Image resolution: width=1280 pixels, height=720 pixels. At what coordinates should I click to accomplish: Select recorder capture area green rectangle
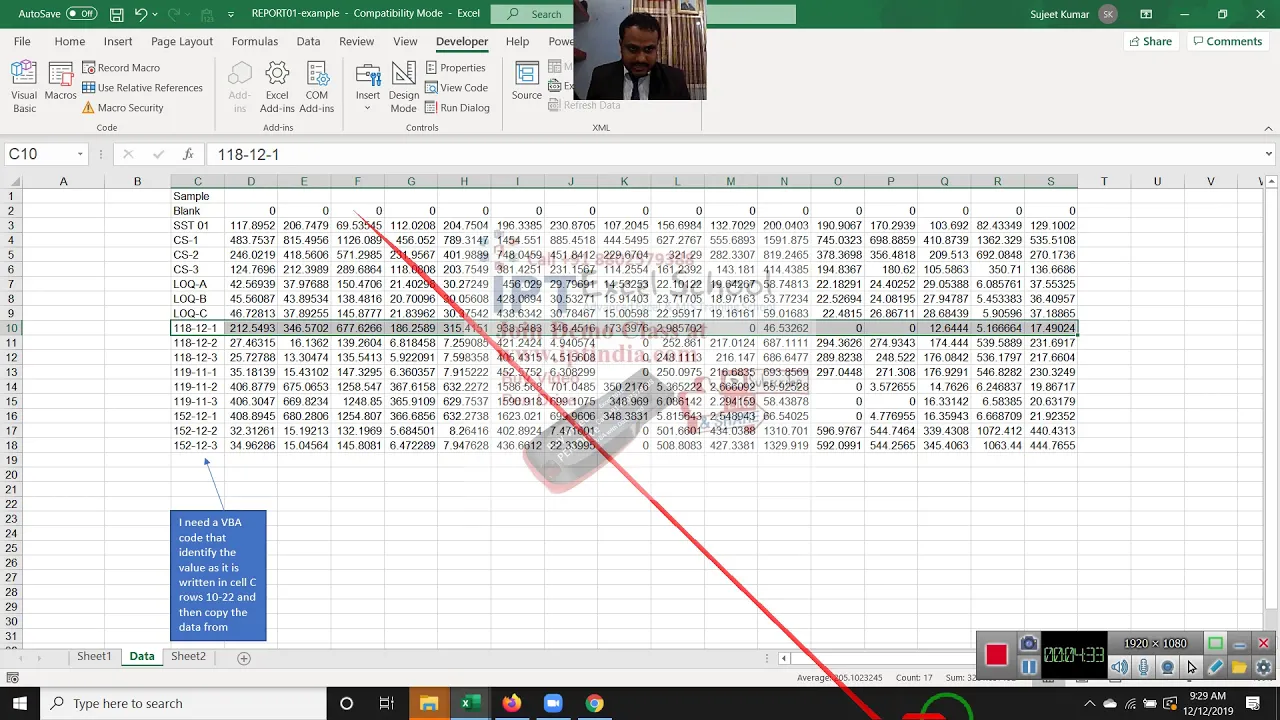(1215, 643)
